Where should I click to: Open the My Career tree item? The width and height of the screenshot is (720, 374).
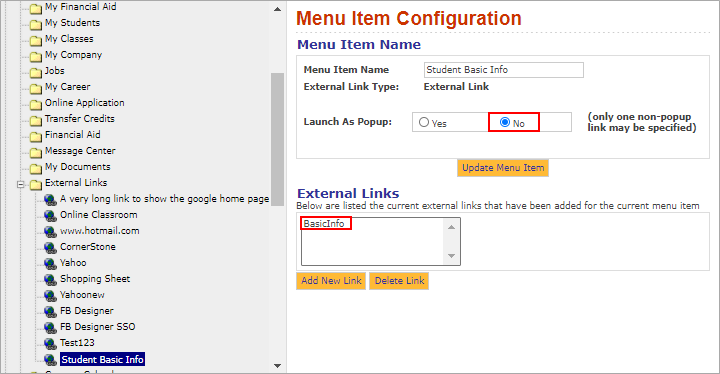coord(68,86)
